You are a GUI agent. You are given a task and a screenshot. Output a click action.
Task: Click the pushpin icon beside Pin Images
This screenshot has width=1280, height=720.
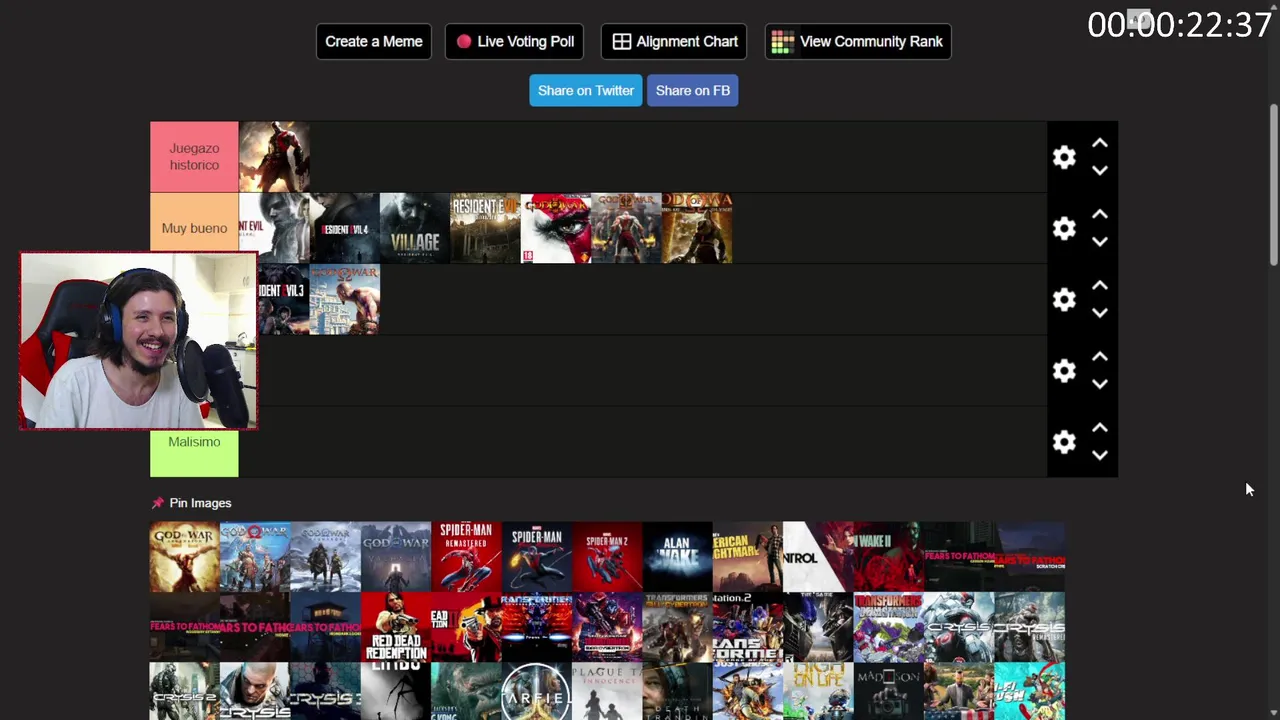click(x=157, y=503)
